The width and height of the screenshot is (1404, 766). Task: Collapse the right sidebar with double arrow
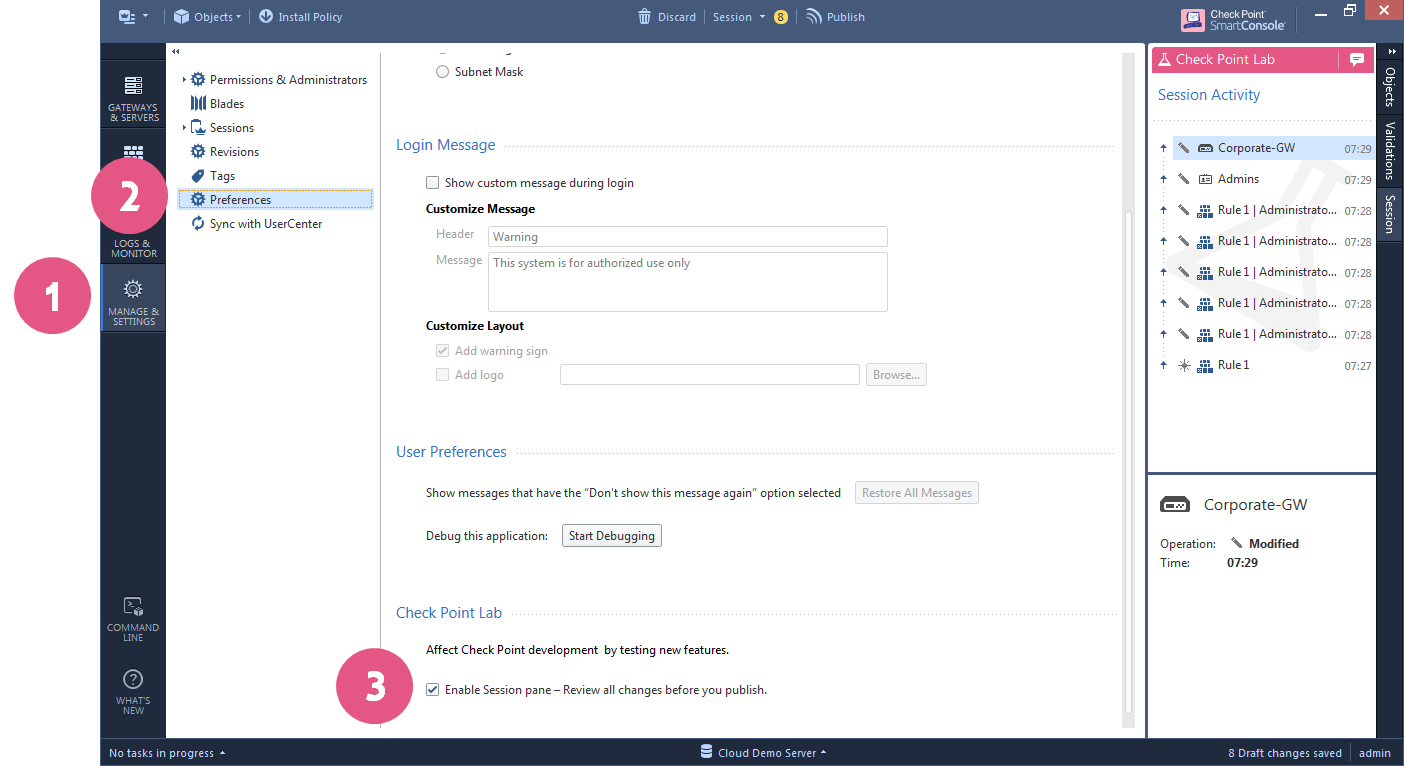point(1391,52)
